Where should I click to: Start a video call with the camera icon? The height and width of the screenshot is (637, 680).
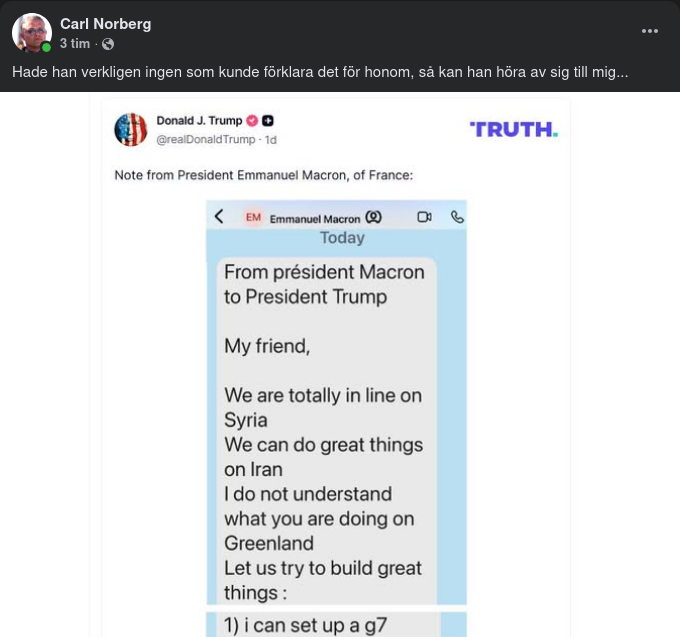click(x=424, y=217)
